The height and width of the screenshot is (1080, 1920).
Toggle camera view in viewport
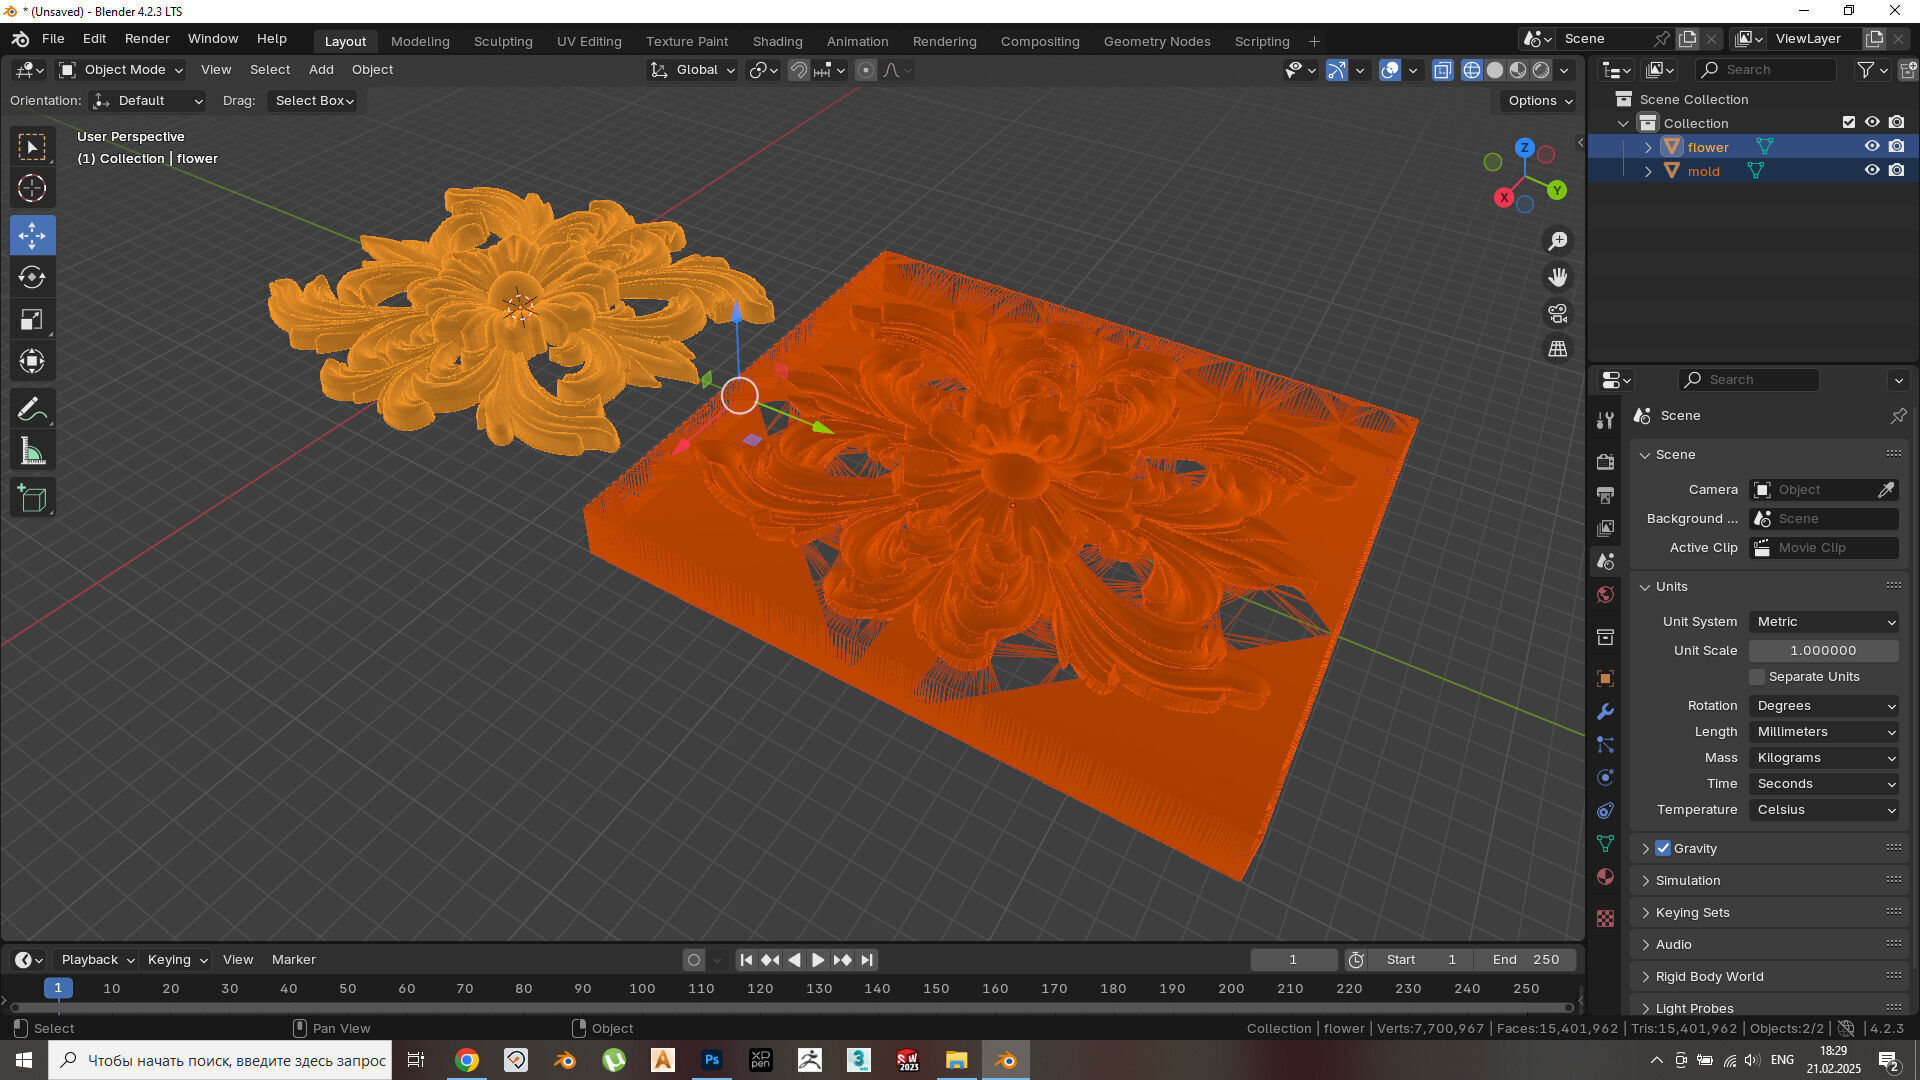(1558, 313)
